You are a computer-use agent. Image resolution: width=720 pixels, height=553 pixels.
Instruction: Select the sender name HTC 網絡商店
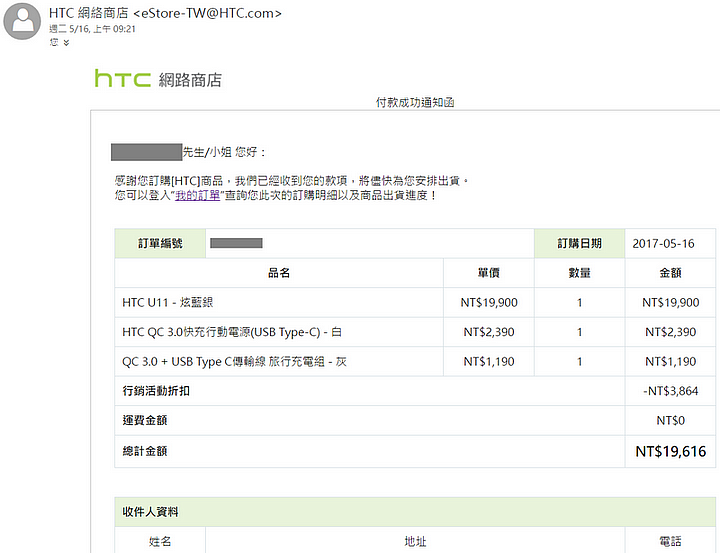89,13
